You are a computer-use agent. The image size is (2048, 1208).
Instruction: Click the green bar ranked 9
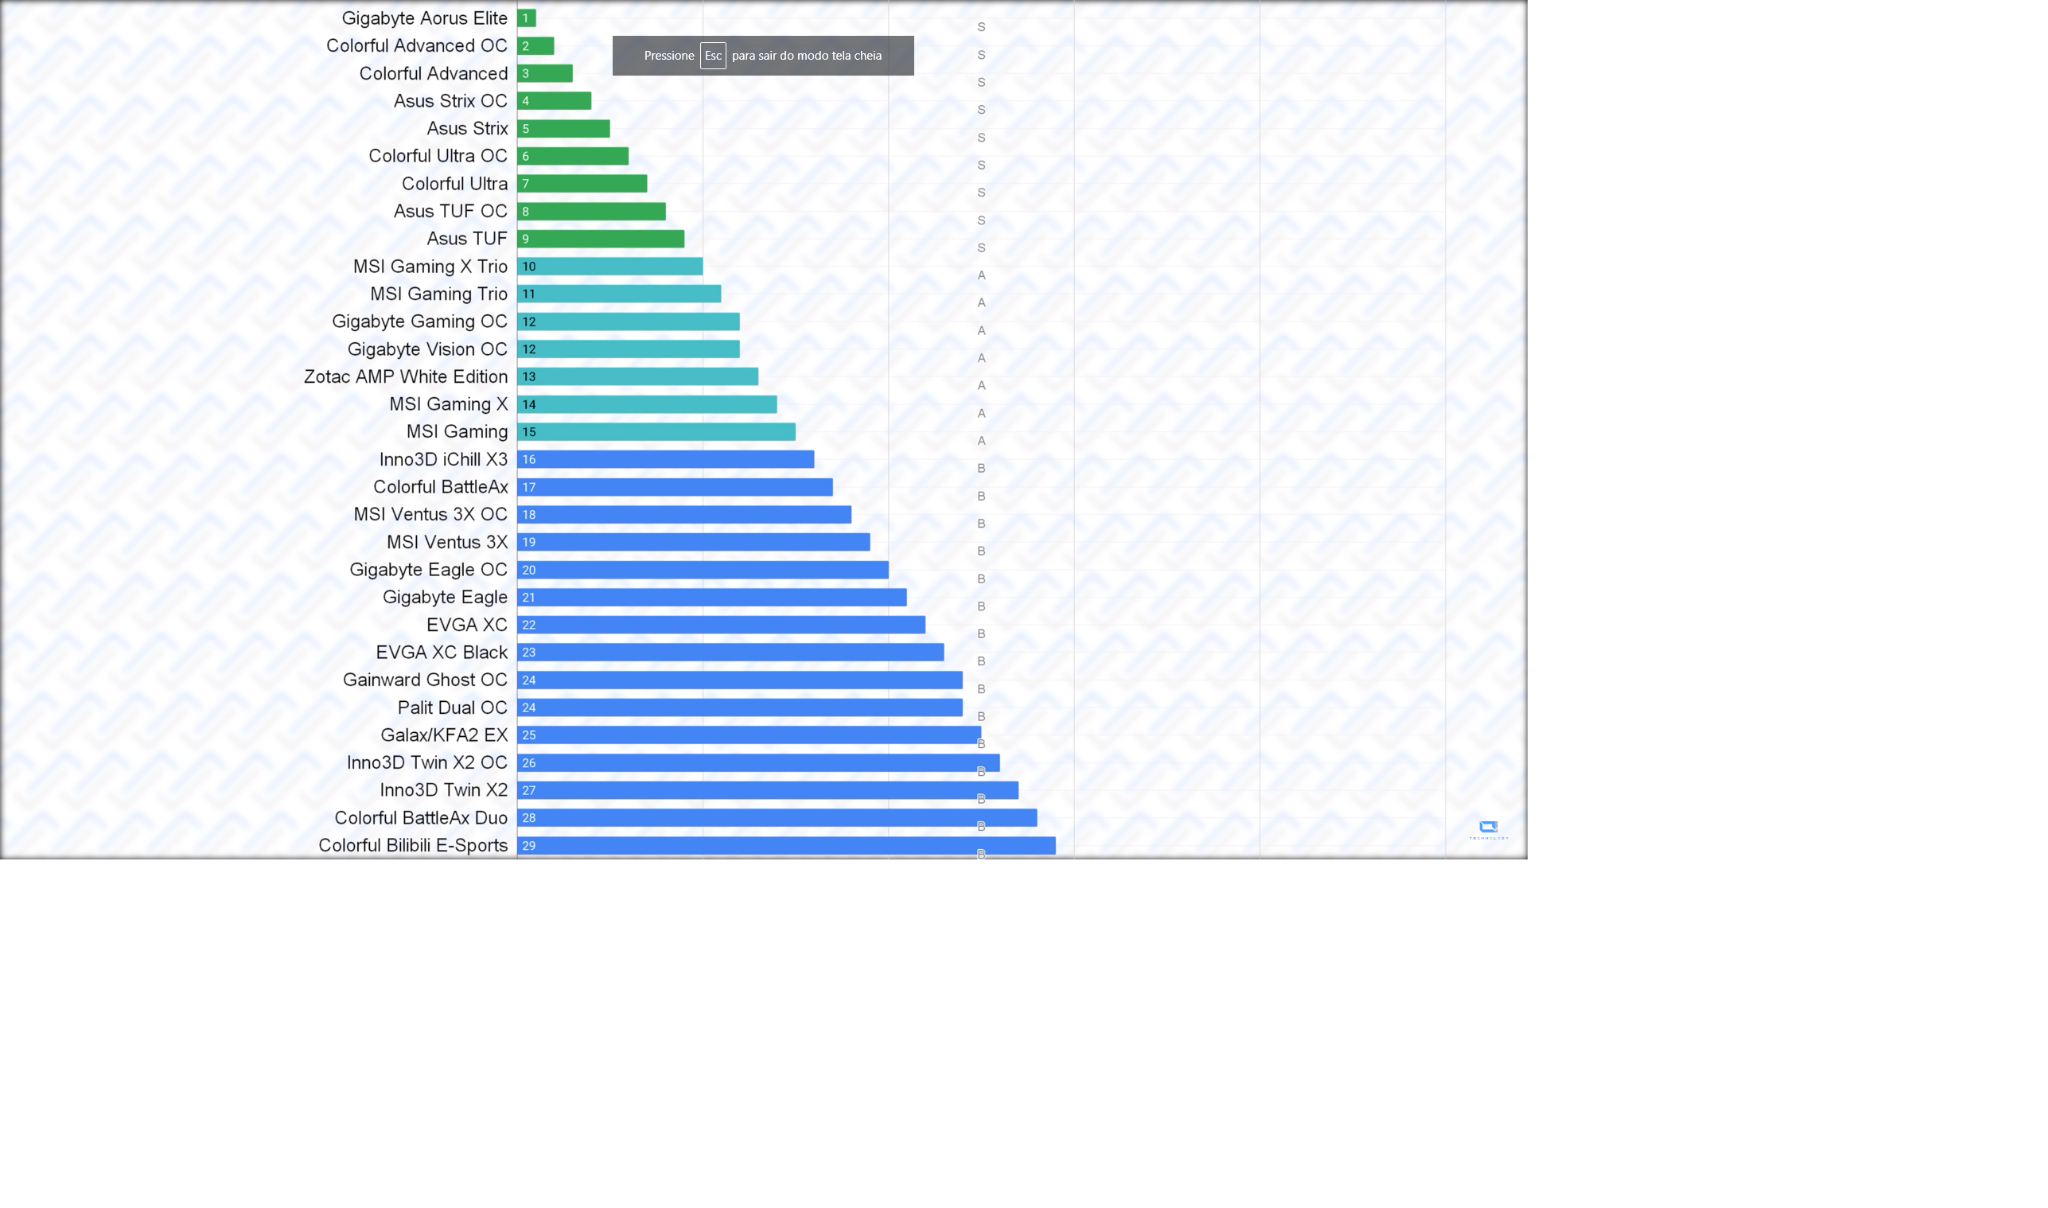tap(601, 239)
